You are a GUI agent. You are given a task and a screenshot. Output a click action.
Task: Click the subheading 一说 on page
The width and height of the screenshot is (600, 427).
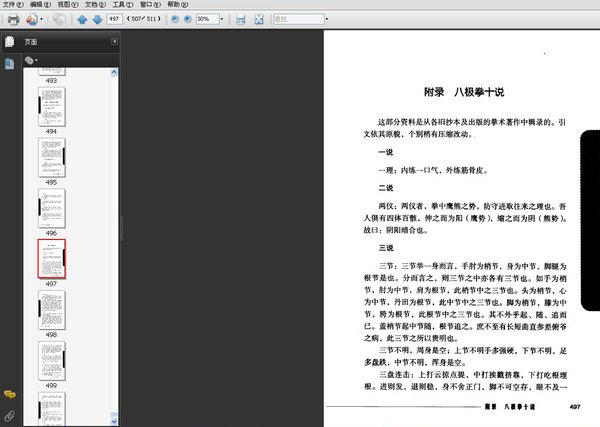(386, 152)
